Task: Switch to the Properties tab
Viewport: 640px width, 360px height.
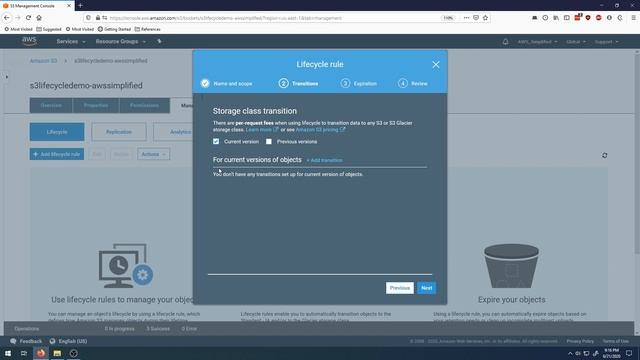Action: (96, 105)
